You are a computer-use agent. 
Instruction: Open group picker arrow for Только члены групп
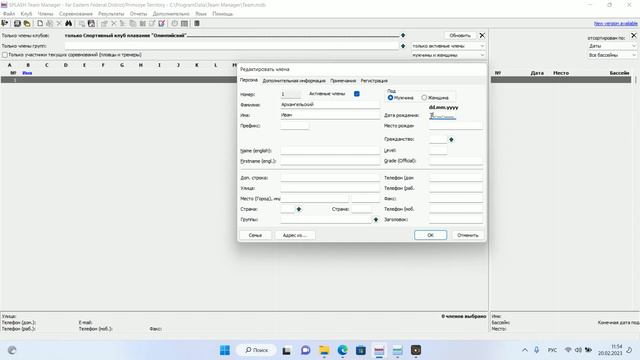point(403,46)
